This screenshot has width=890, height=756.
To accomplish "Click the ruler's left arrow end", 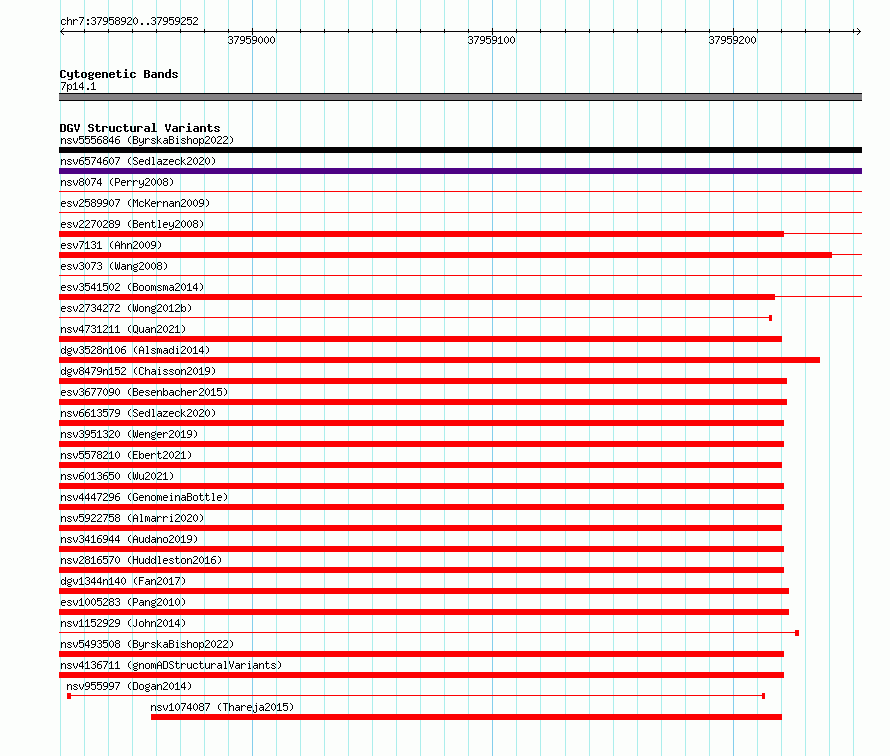I will 62,31.
